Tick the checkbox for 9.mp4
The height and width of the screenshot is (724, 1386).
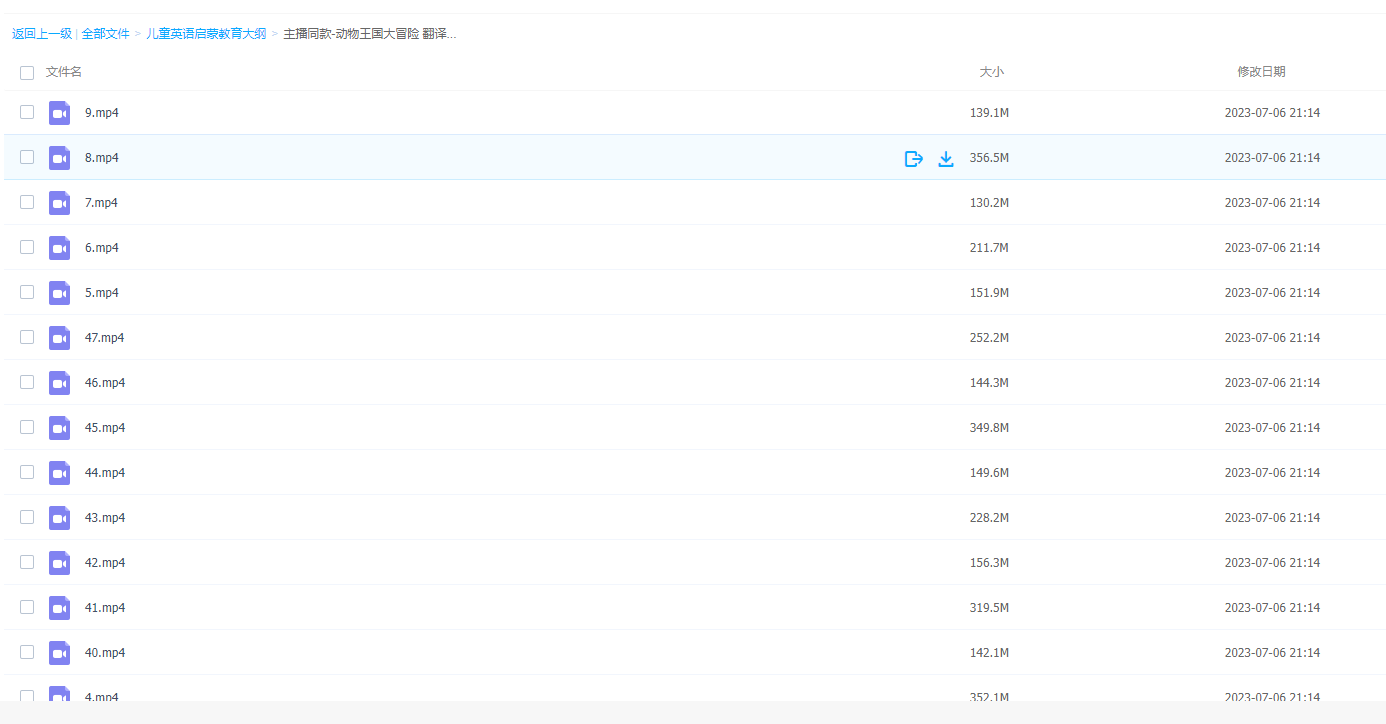27,112
